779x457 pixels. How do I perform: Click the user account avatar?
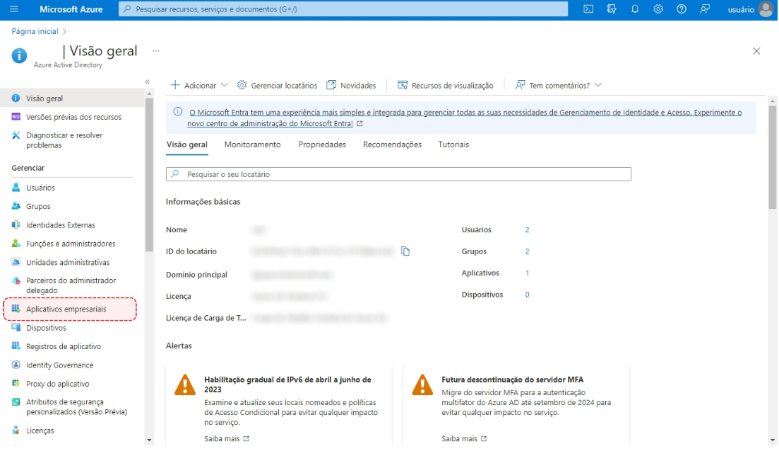[767, 9]
